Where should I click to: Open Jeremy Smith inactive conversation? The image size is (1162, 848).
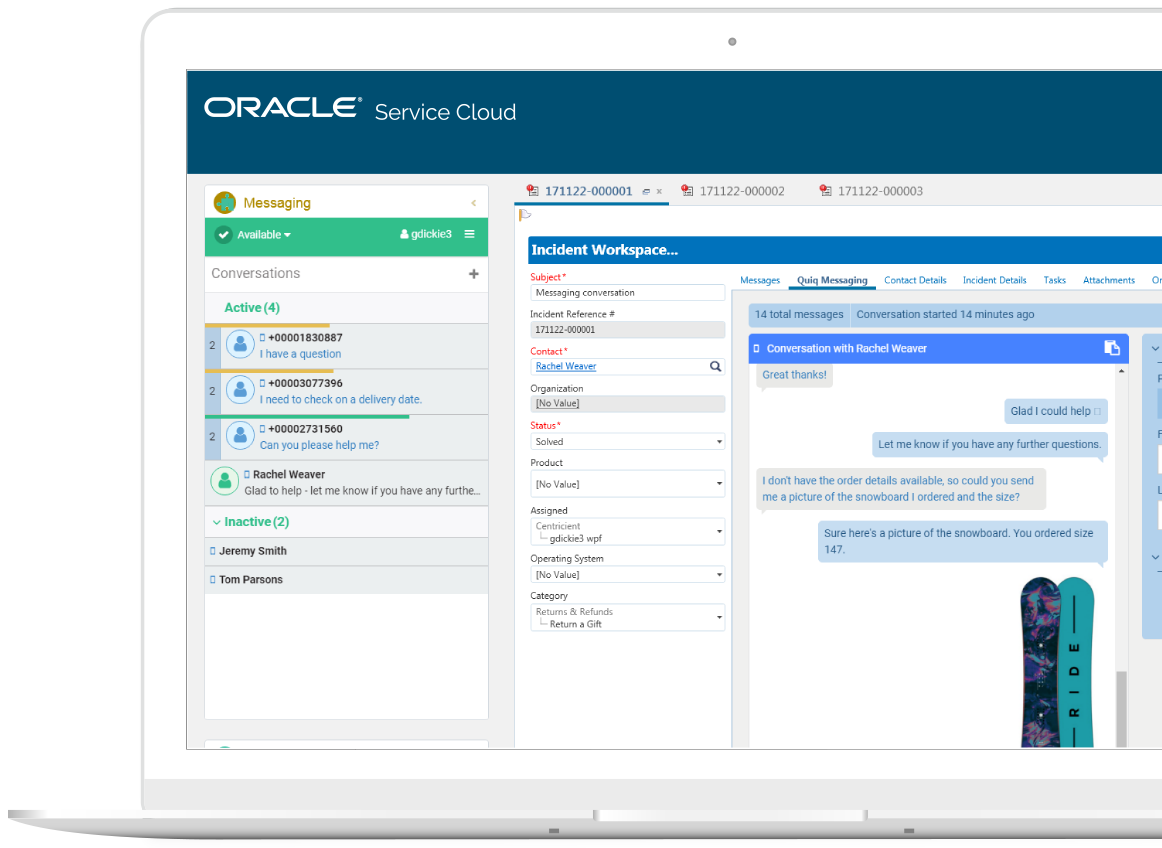[x=347, y=551]
